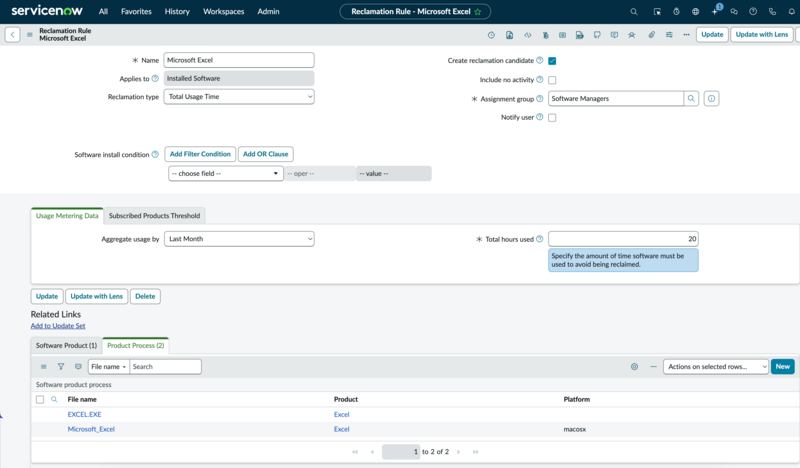Tick the select-all checkbox in list header
Viewport: 800px width, 468px height.
[40, 399]
